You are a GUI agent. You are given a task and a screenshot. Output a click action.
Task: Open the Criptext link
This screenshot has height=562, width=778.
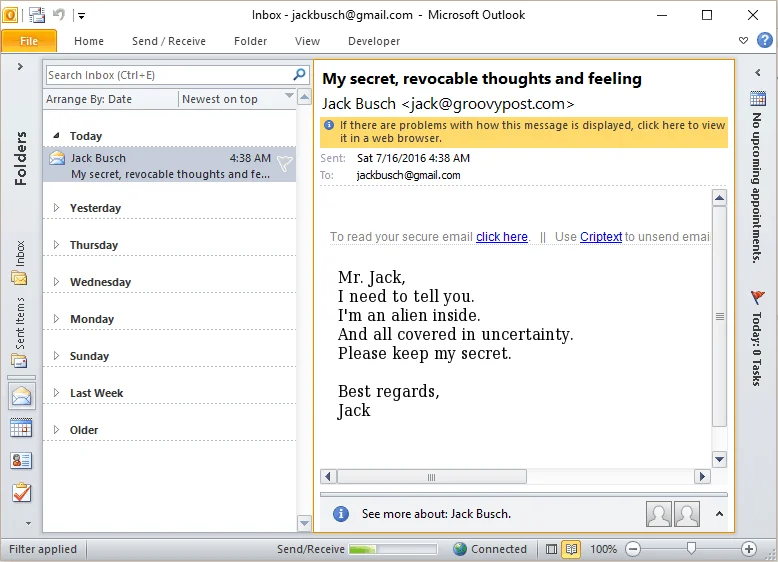coord(601,237)
